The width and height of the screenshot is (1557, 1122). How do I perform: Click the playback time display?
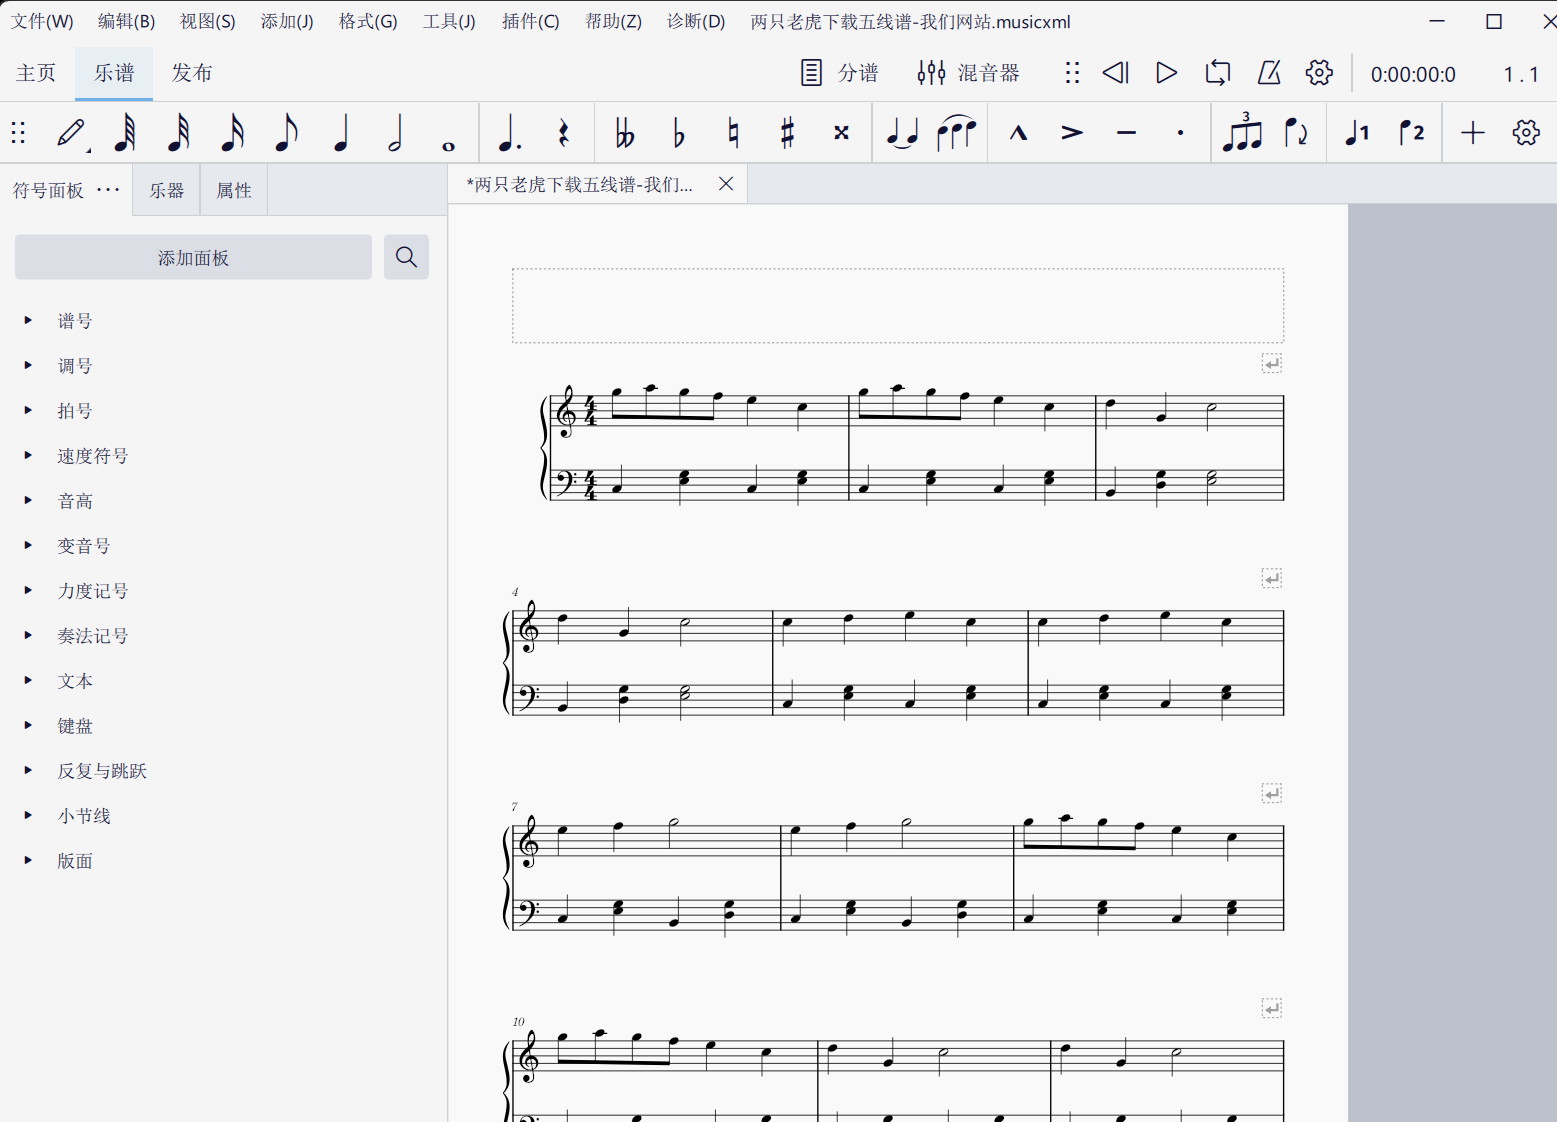1413,74
